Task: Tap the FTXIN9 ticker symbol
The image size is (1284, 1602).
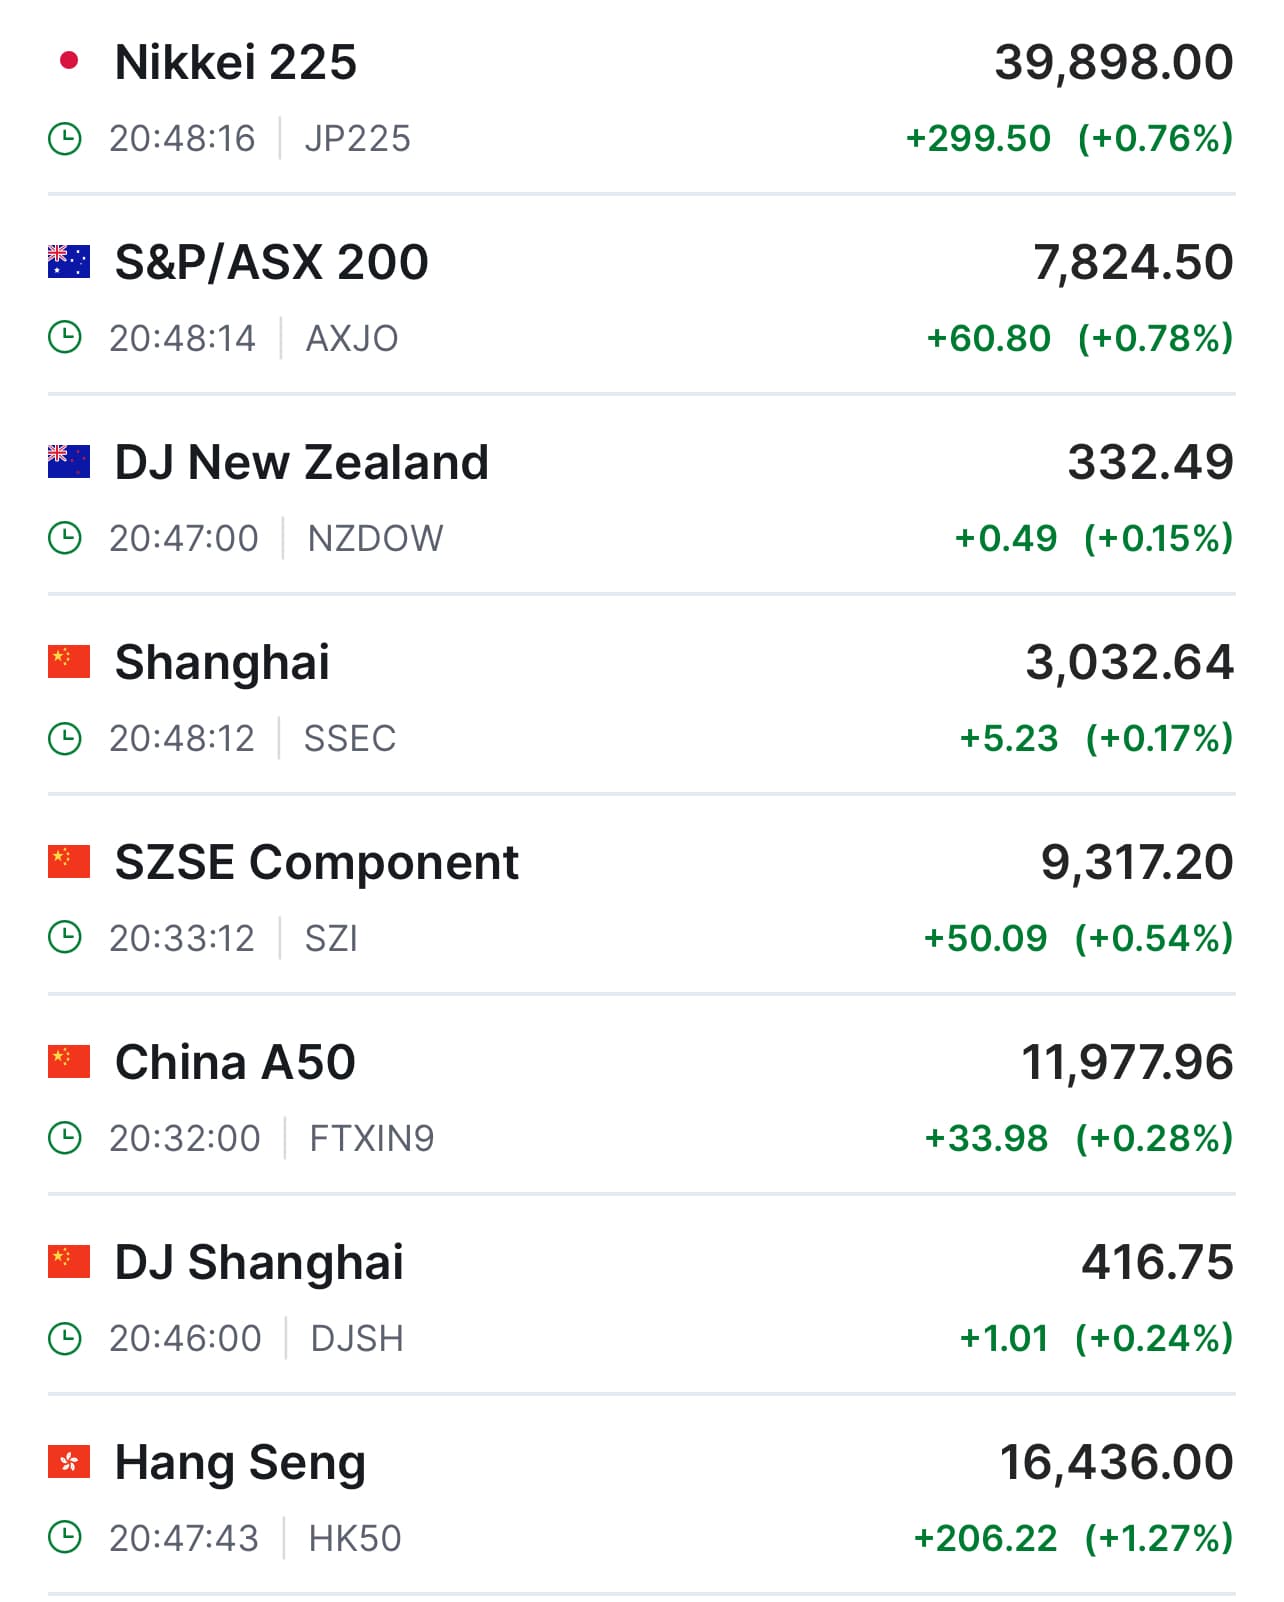Action: point(372,1138)
